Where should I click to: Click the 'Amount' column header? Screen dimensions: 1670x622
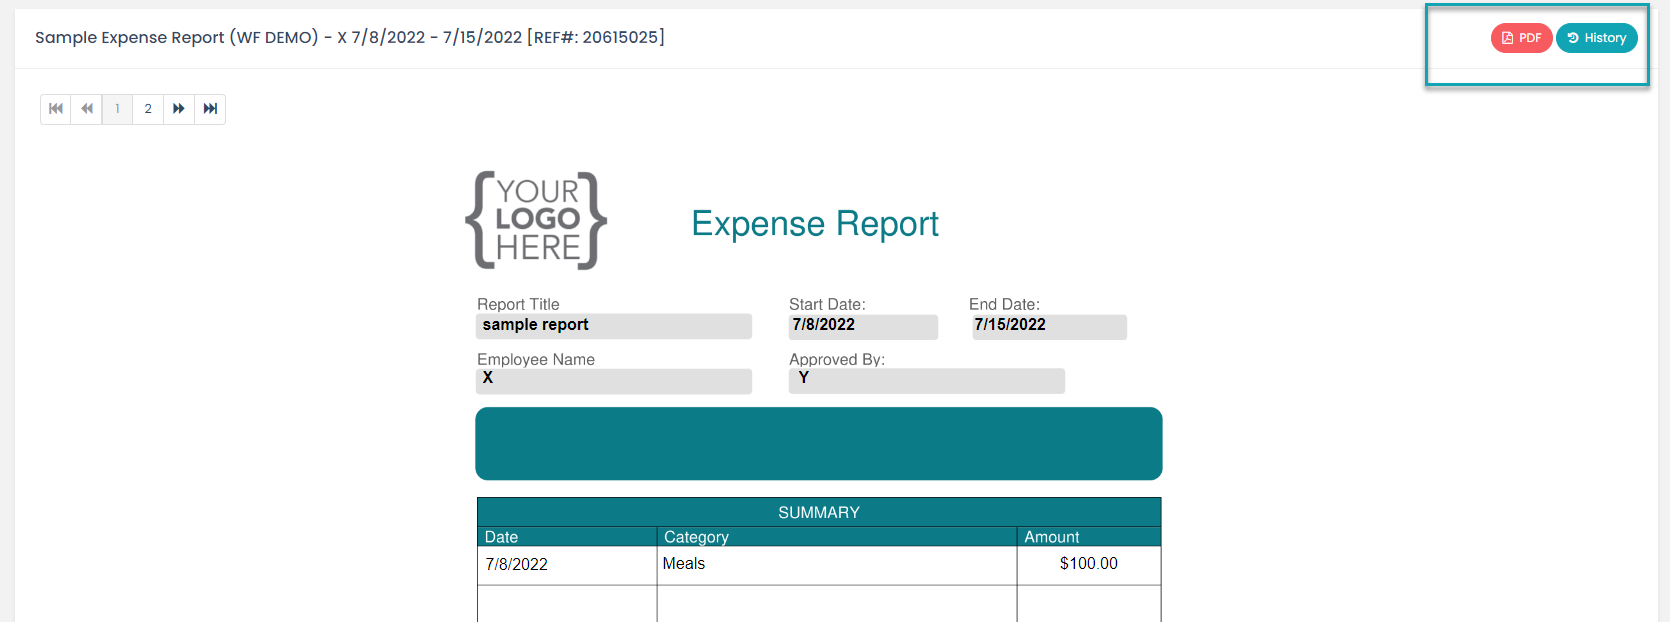[1089, 537]
